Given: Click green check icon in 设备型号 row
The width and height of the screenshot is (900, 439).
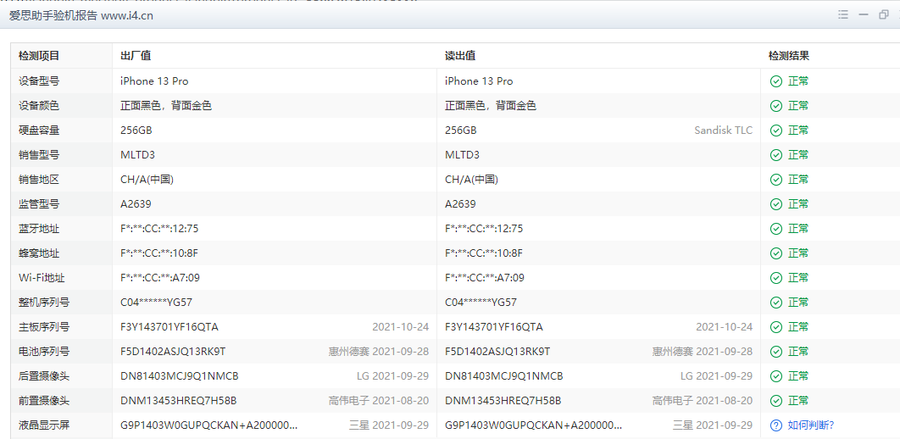Looking at the screenshot, I should click(775, 81).
